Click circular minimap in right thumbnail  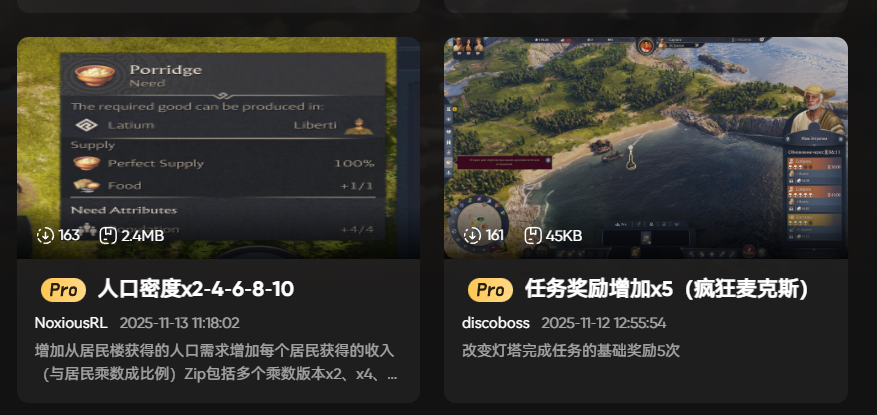pos(478,221)
